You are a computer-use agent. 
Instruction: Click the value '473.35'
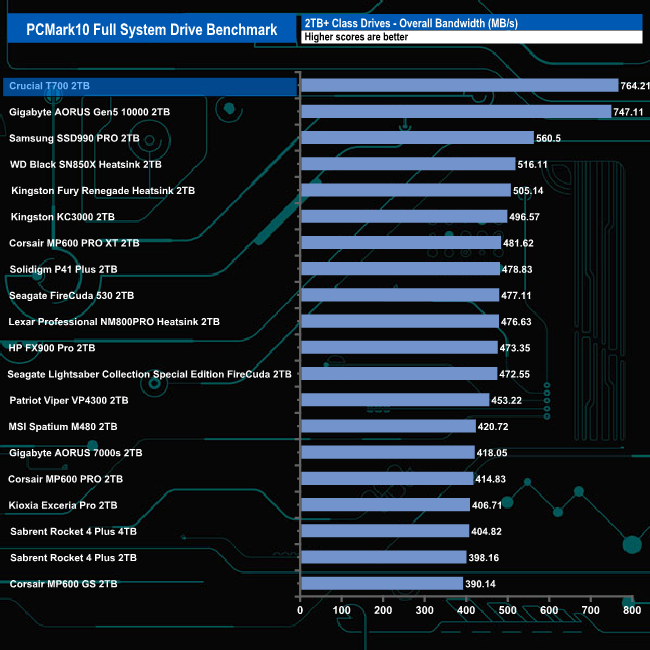point(515,348)
